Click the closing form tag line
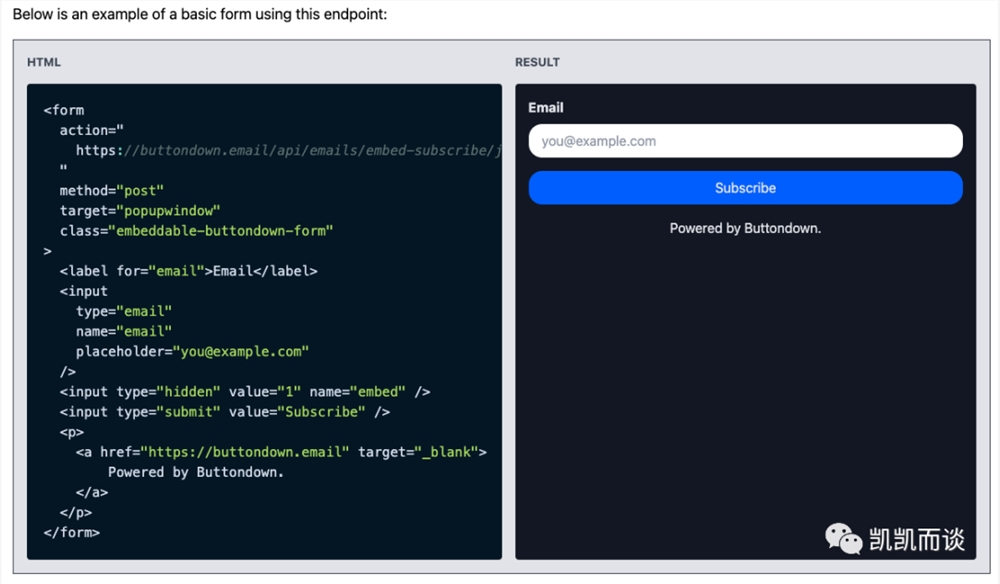Screen dimensions: 1000x584 point(71,532)
